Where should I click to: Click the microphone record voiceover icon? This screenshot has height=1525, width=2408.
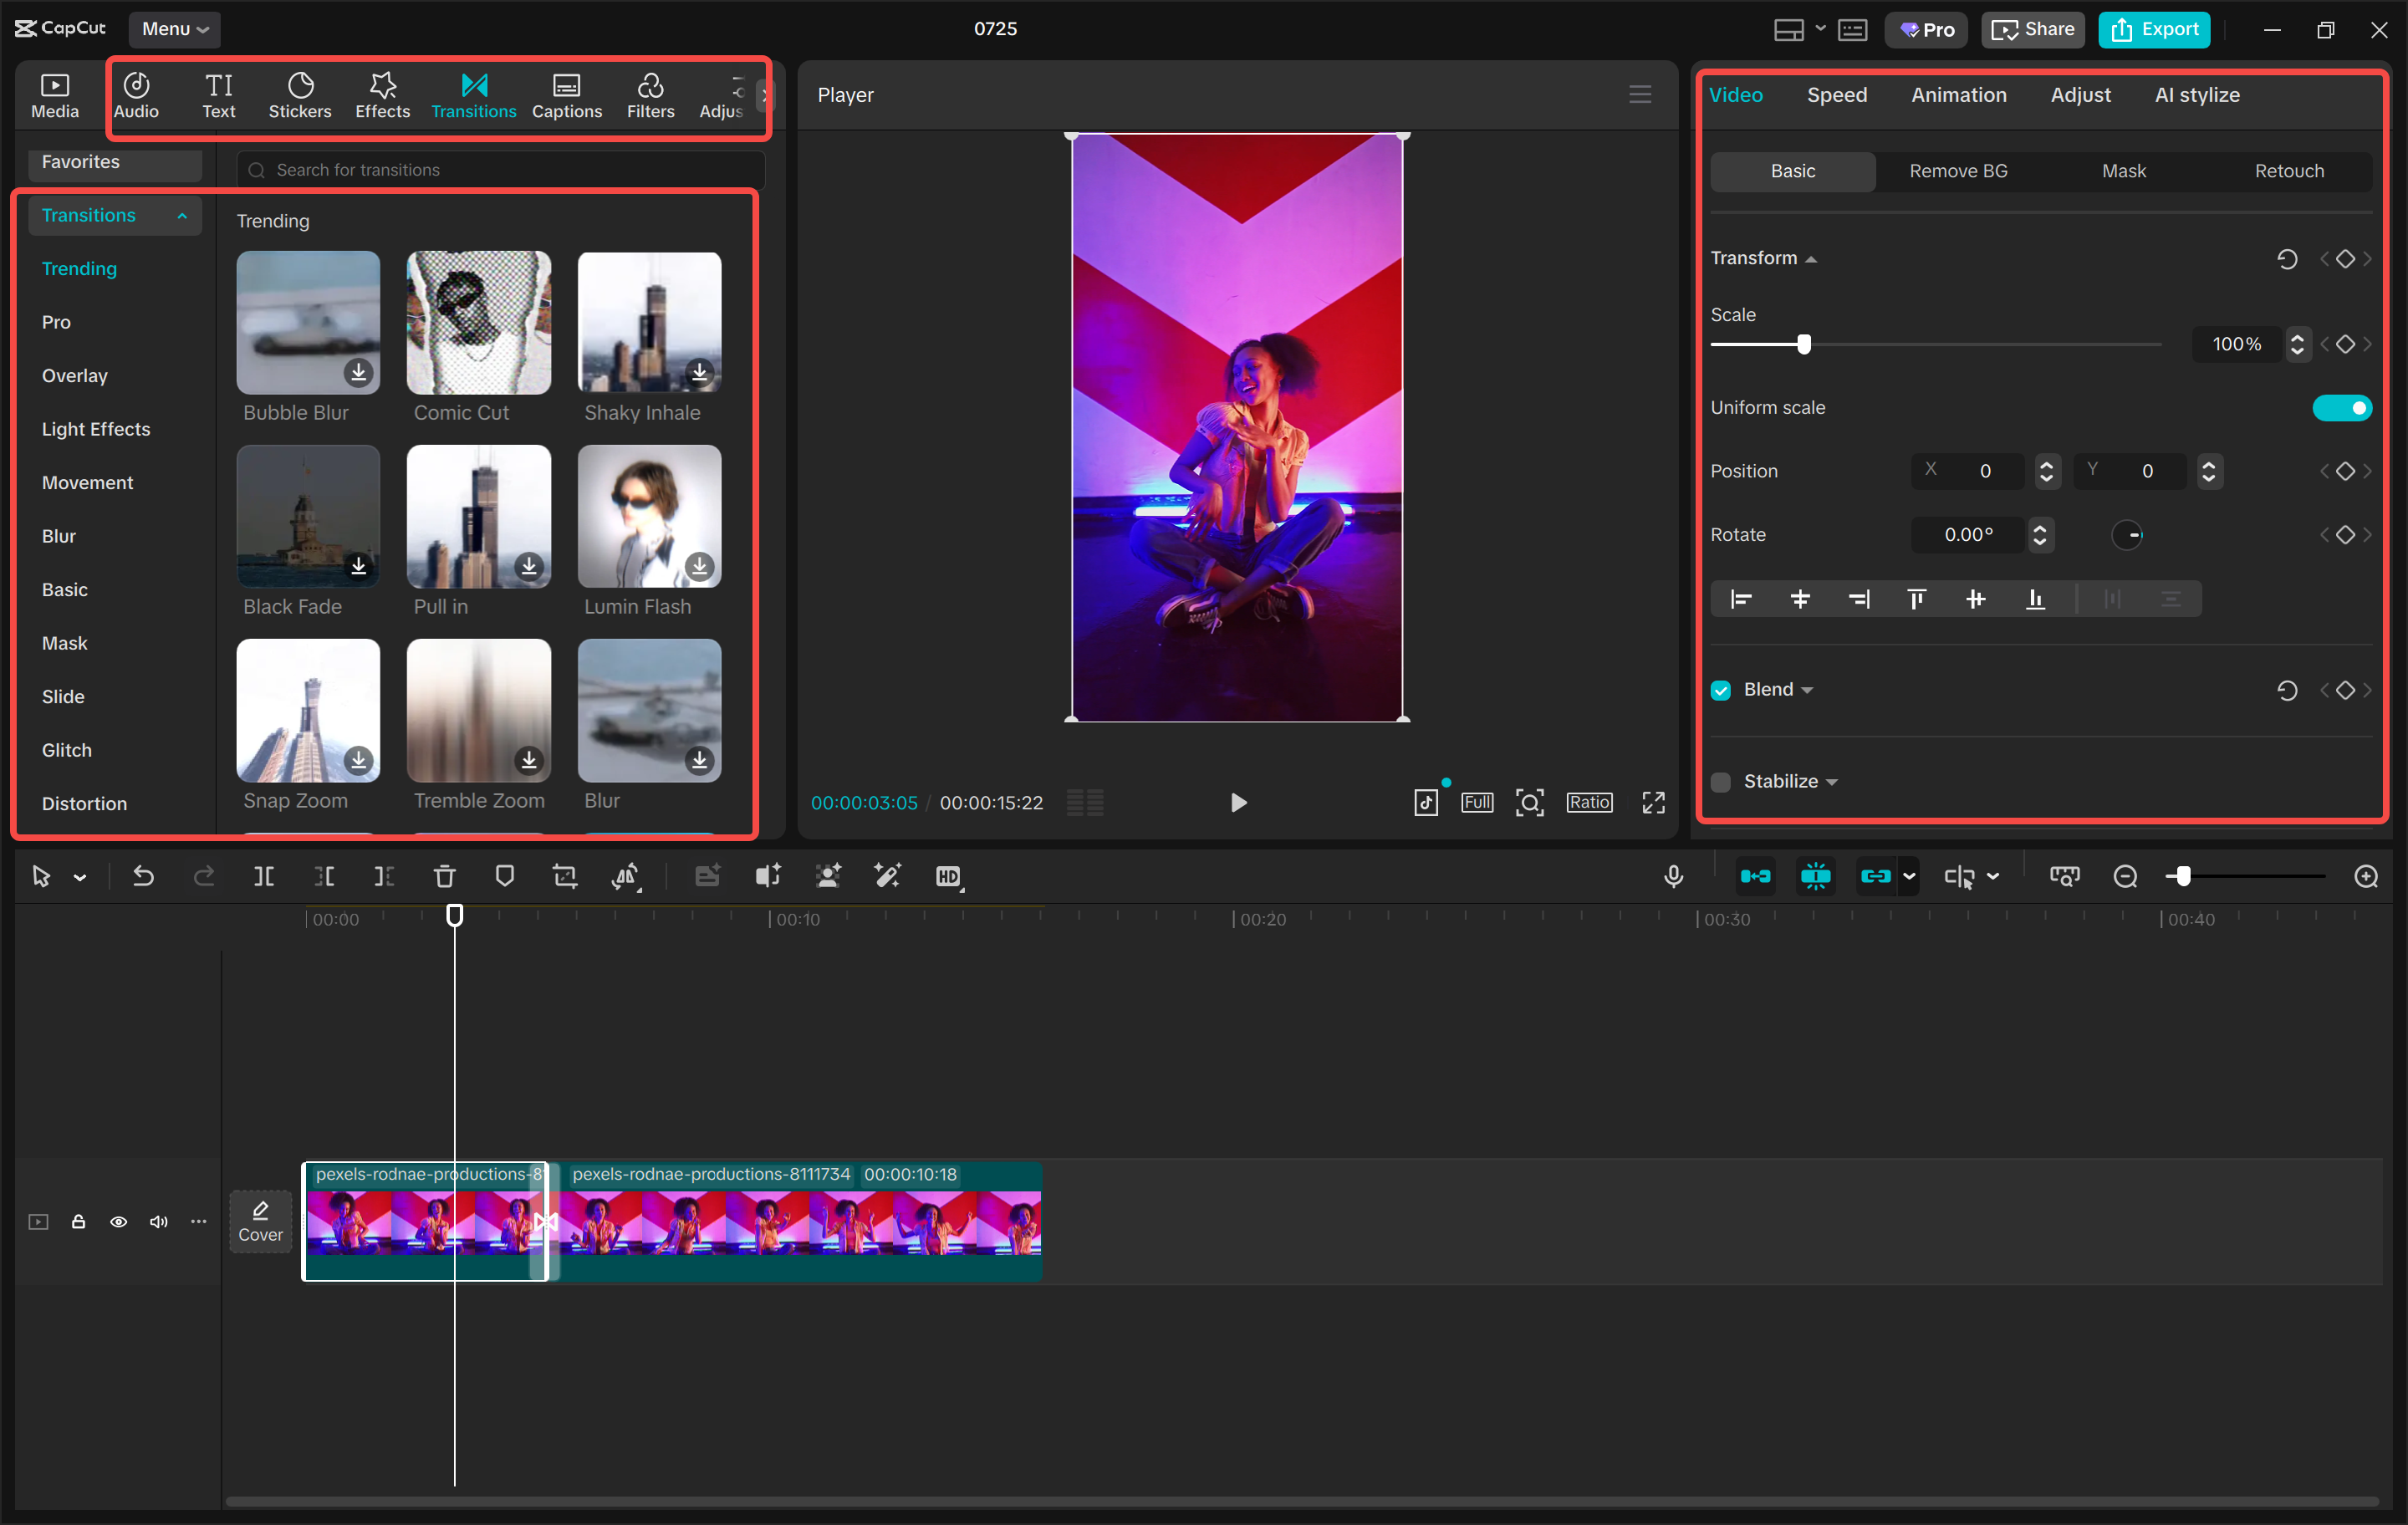[1673, 877]
